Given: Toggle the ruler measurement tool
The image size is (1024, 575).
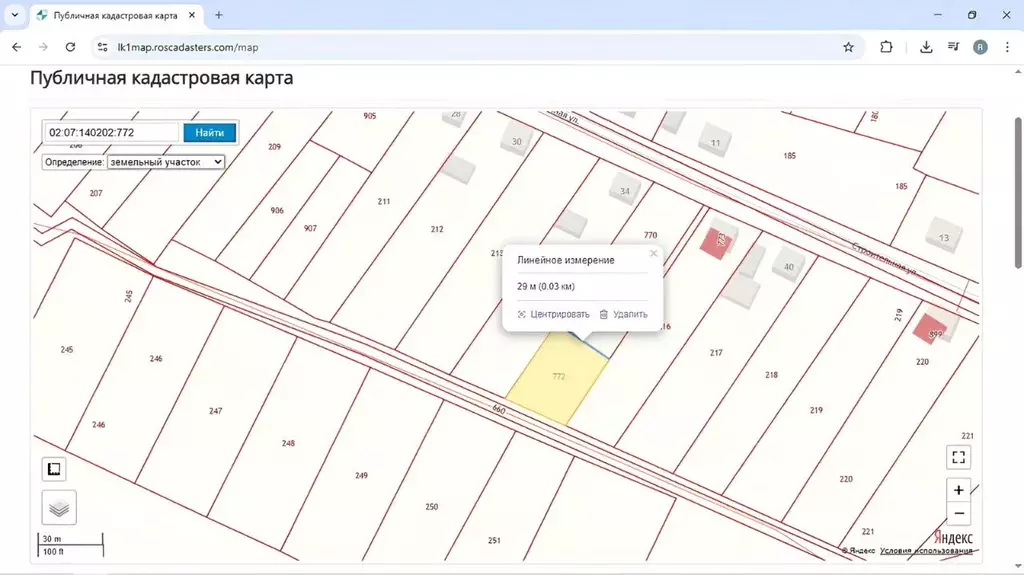Looking at the screenshot, I should (x=54, y=469).
